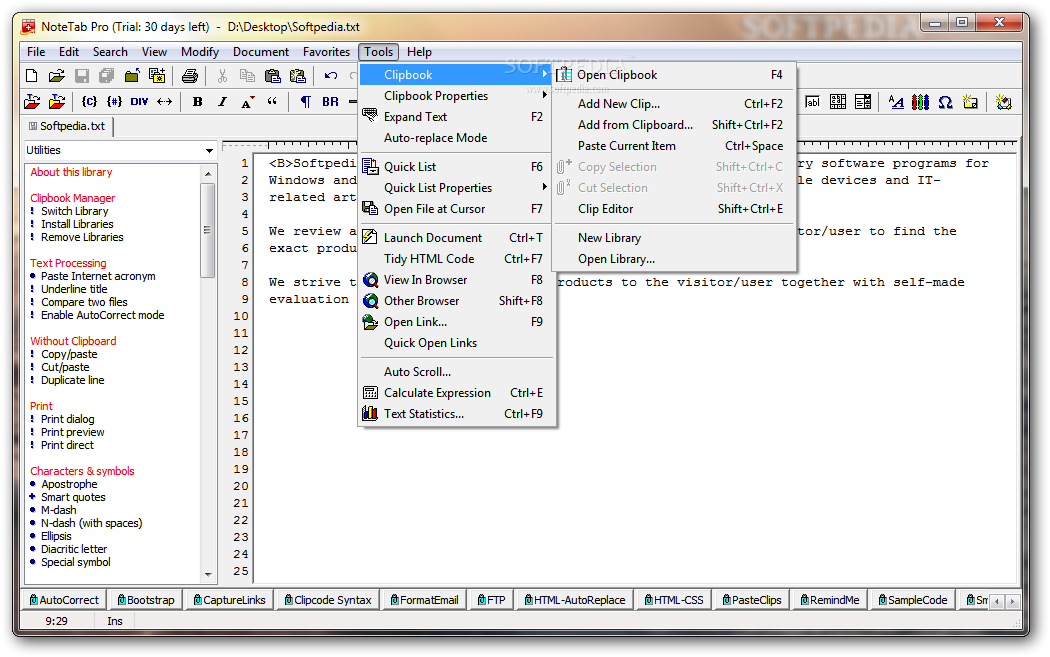
Task: Click the double-arrow entity icon
Action: 165,102
